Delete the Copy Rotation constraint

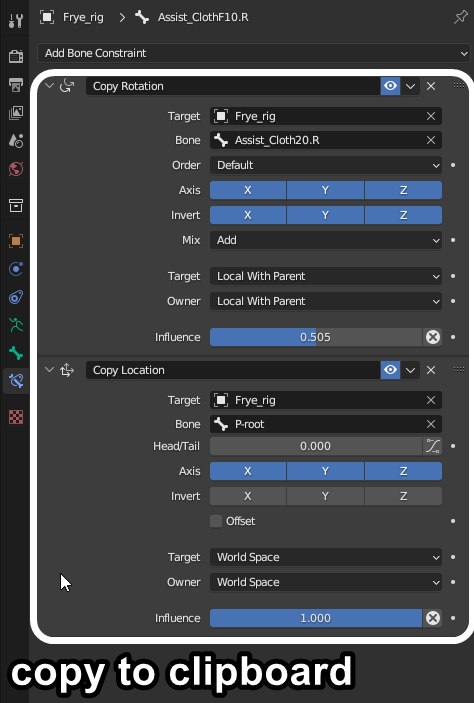tap(431, 86)
